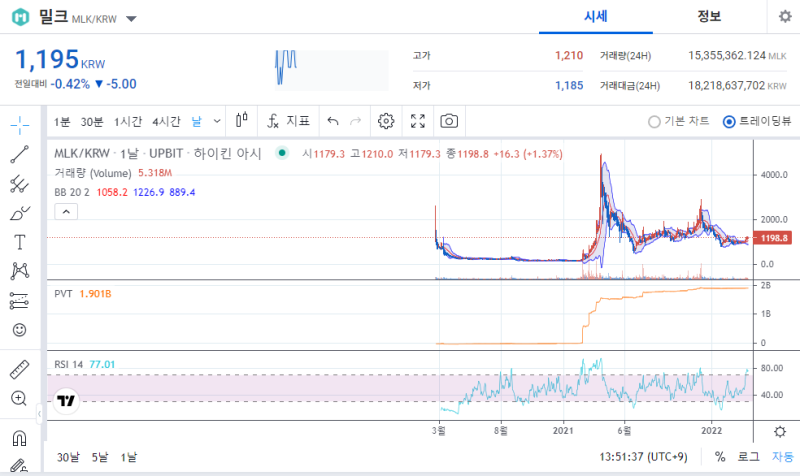This screenshot has width=800, height=476.
Task: Redo the chart action
Action: pos(356,121)
